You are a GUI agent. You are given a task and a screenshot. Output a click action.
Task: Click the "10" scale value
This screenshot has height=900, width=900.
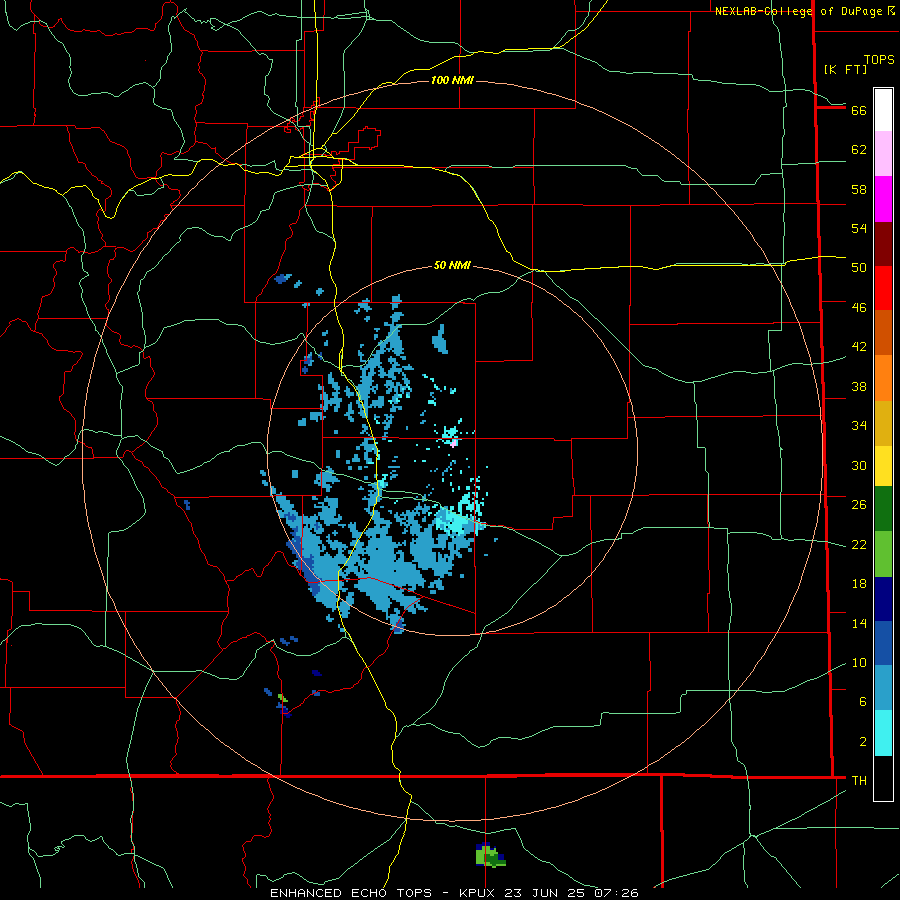(859, 663)
